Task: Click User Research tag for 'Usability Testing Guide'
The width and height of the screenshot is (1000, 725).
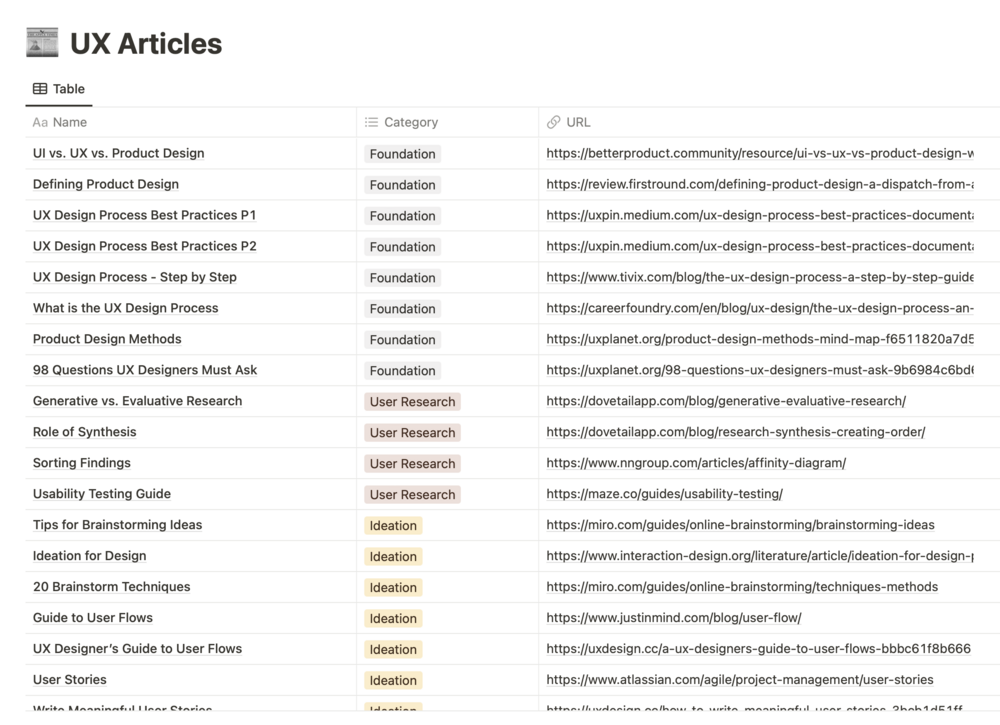Action: pos(413,494)
